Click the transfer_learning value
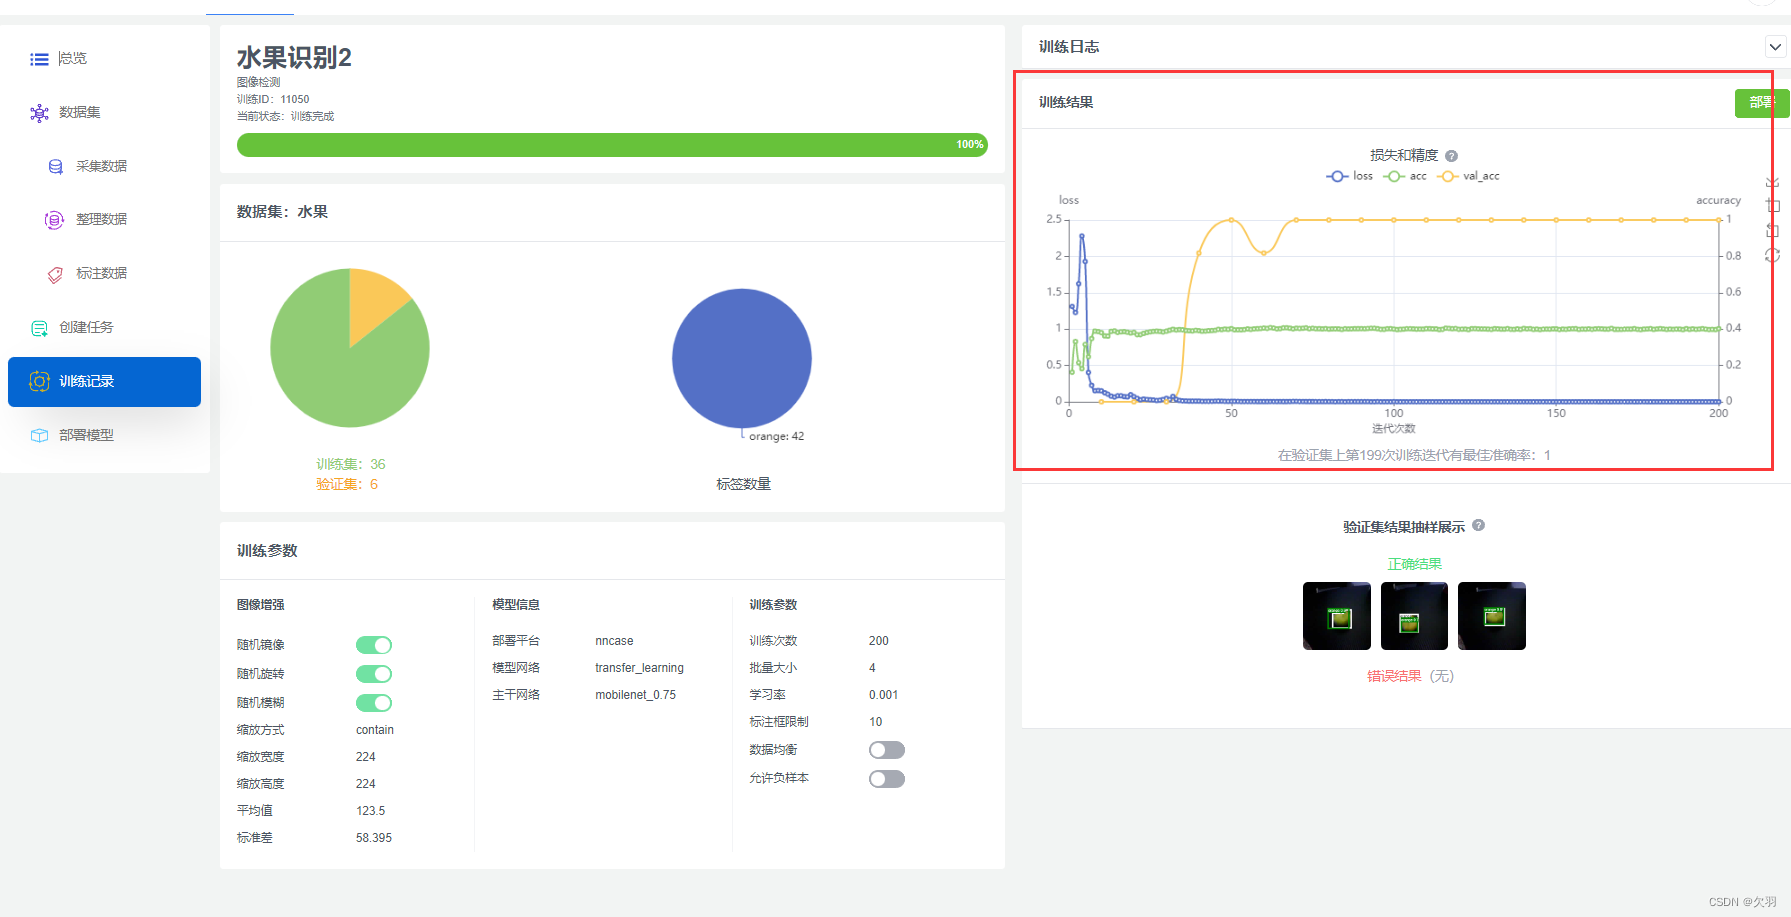1791x917 pixels. [639, 668]
